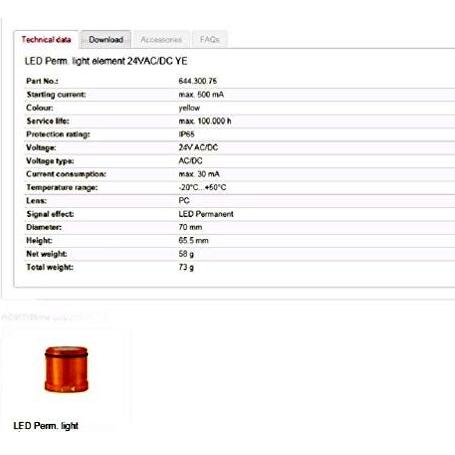
Task: Open the Accessories tab
Action: (161, 40)
